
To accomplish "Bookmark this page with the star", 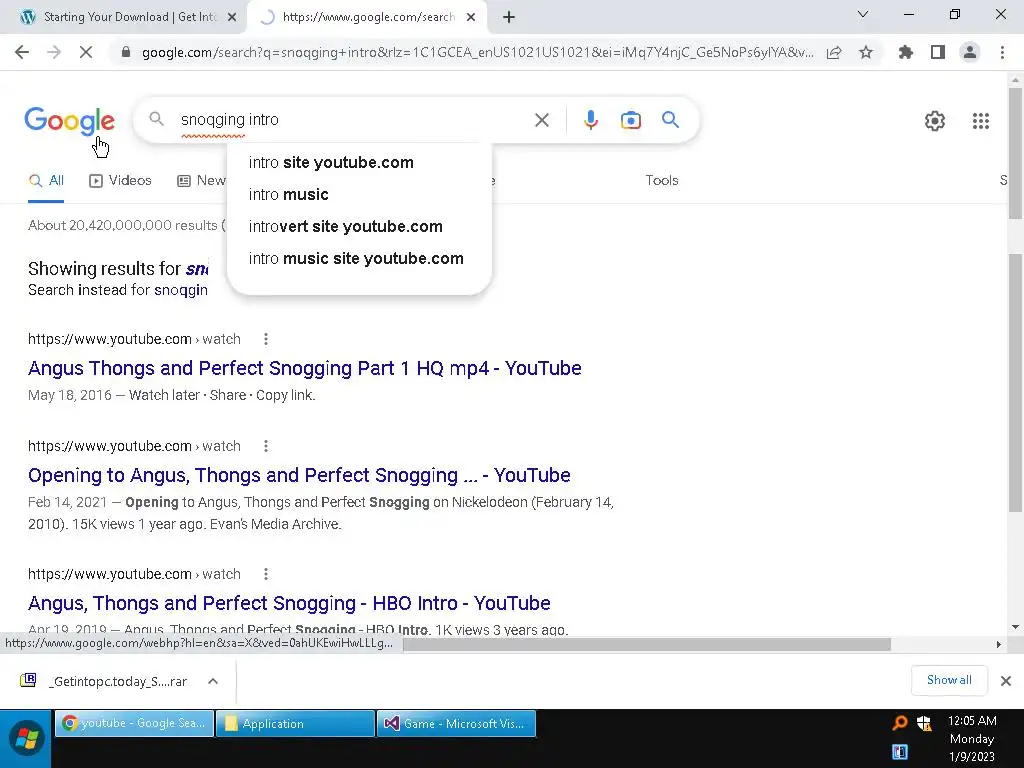I will pos(866,52).
